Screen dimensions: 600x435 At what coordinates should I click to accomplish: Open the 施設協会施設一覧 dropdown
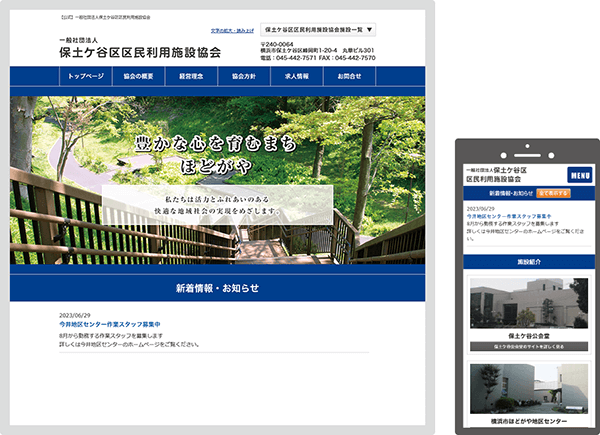pyautogui.click(x=317, y=31)
